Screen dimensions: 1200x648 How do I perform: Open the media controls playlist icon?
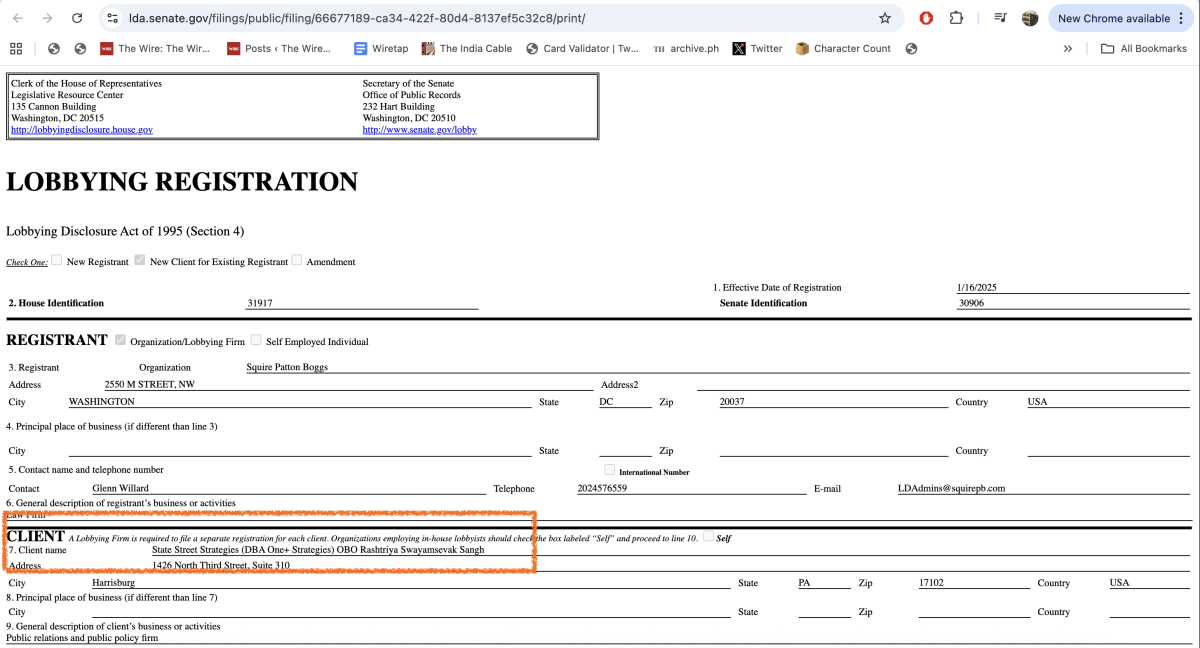pyautogui.click(x=1000, y=18)
